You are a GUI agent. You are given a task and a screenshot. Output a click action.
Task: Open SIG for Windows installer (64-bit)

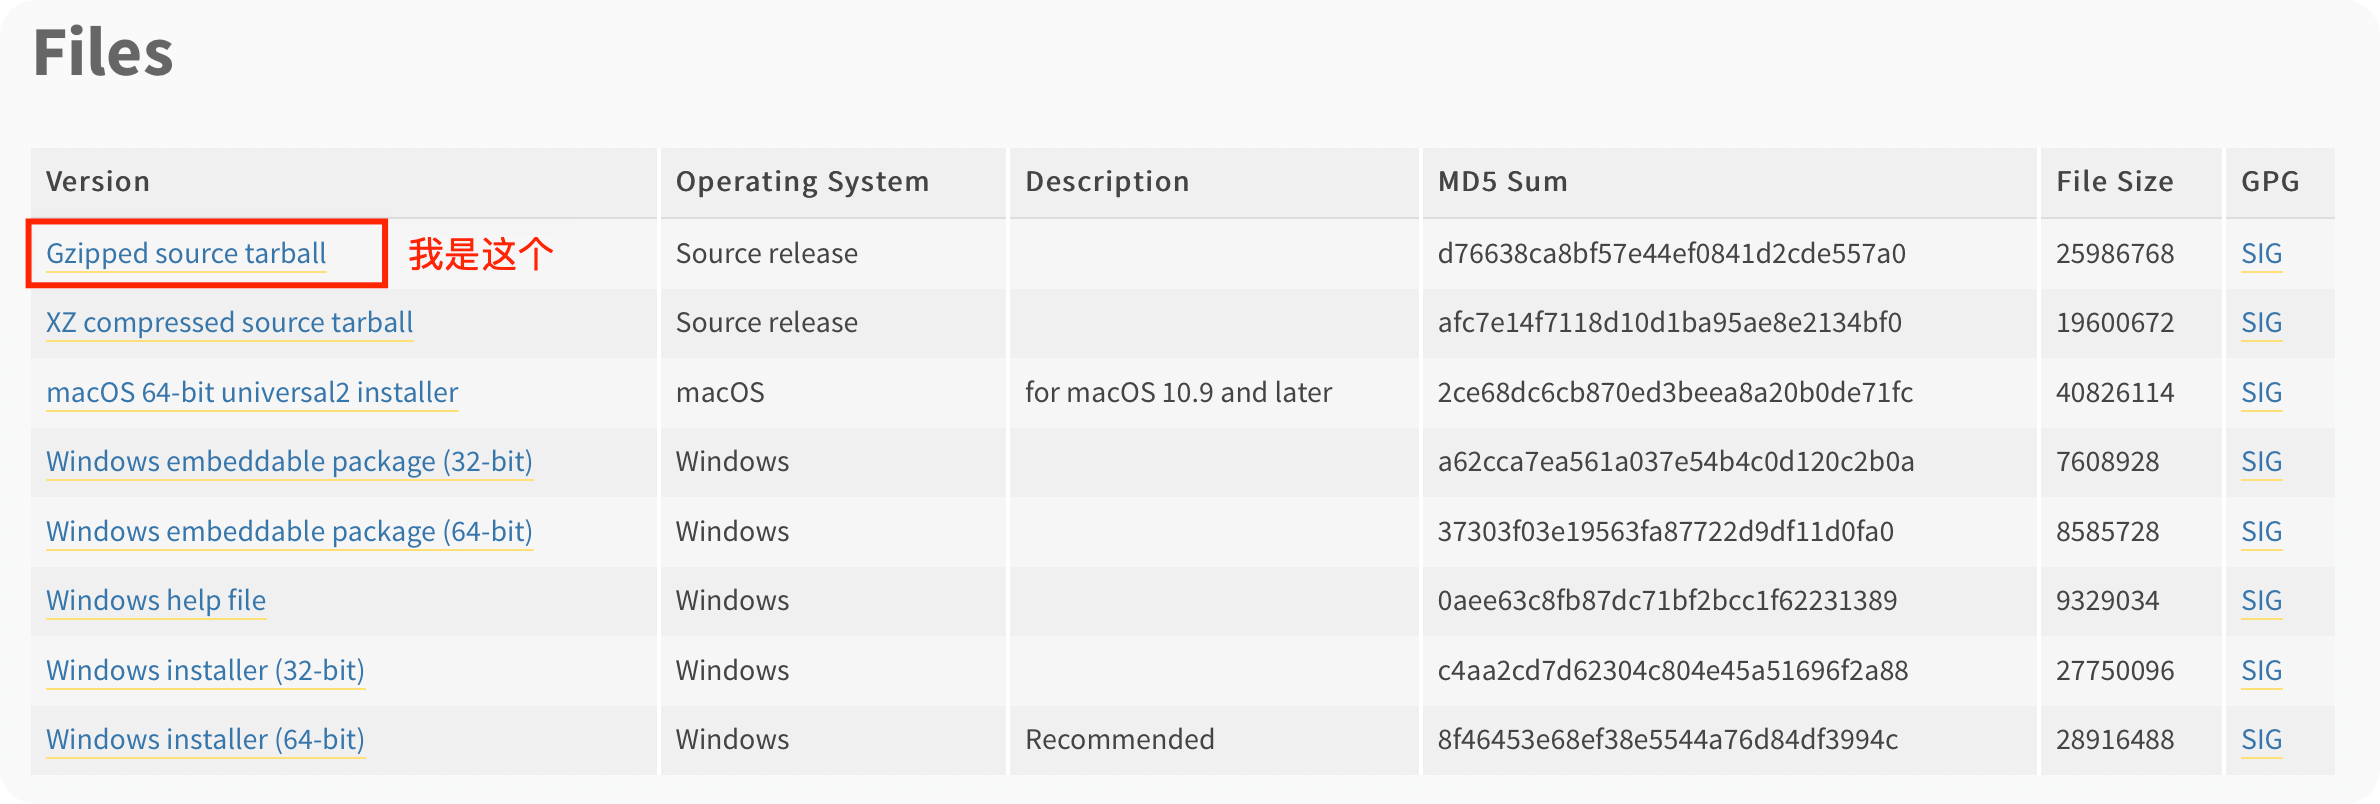[x=2261, y=740]
